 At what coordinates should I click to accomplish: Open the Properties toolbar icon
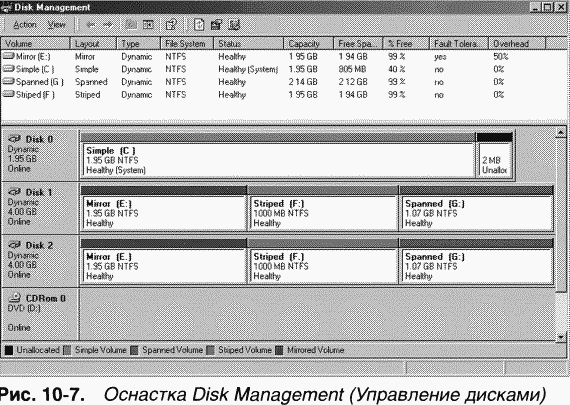pos(216,25)
